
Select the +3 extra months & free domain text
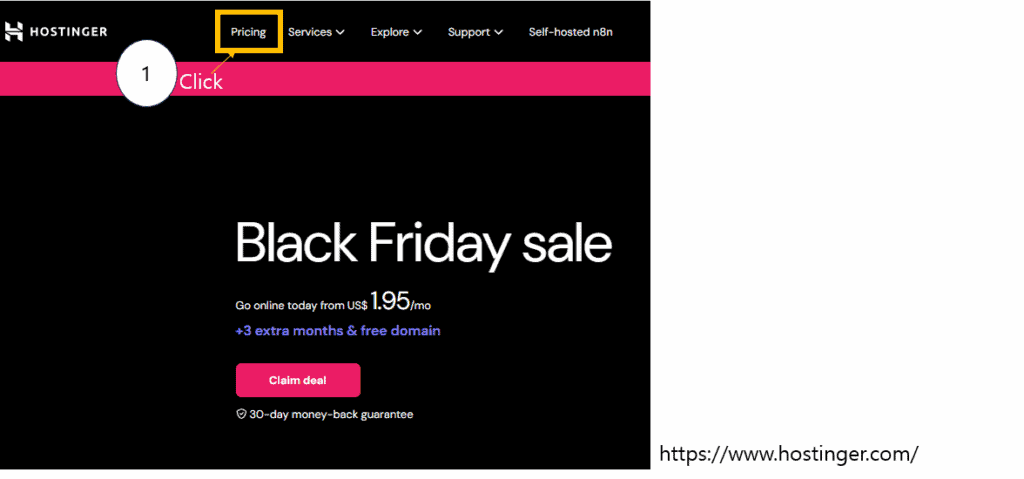click(338, 330)
